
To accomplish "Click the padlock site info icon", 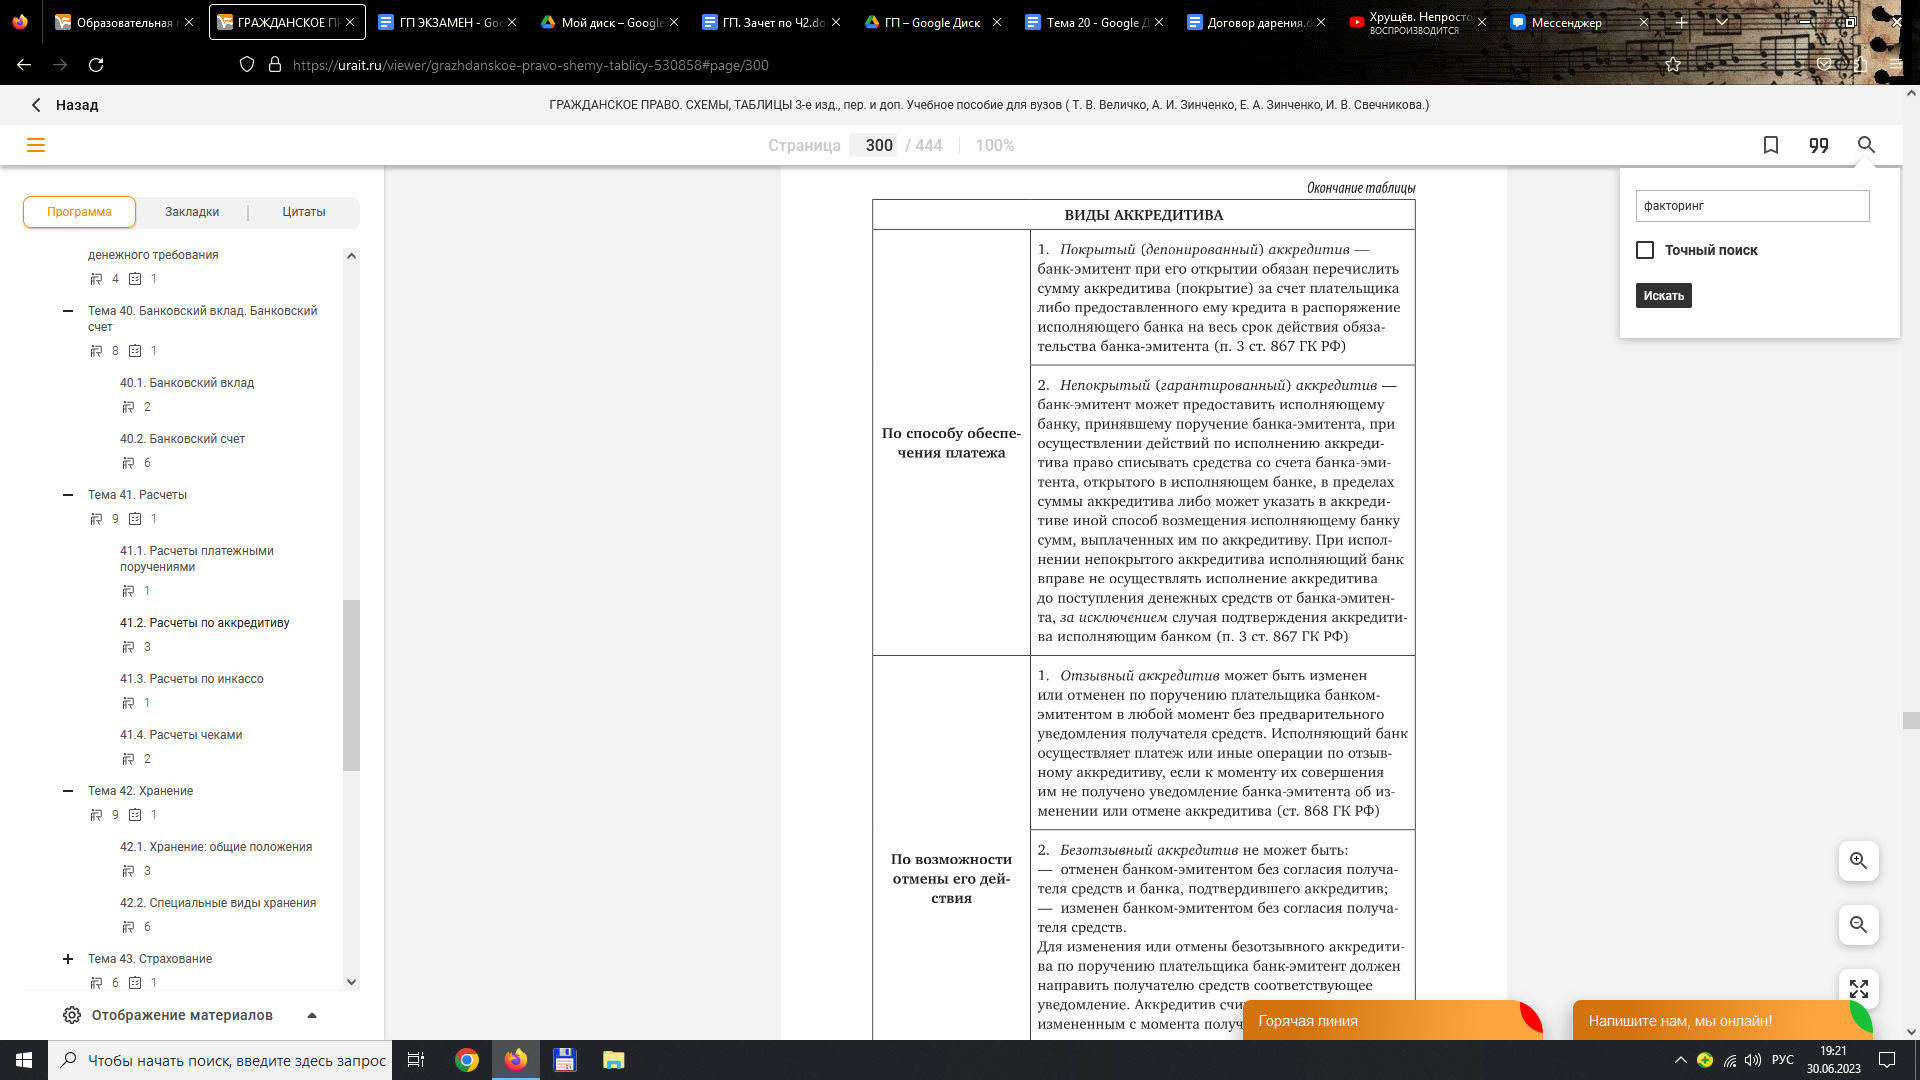I will (x=275, y=65).
